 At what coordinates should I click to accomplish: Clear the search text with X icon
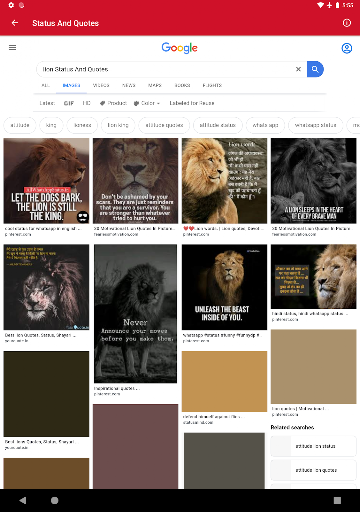(x=298, y=69)
